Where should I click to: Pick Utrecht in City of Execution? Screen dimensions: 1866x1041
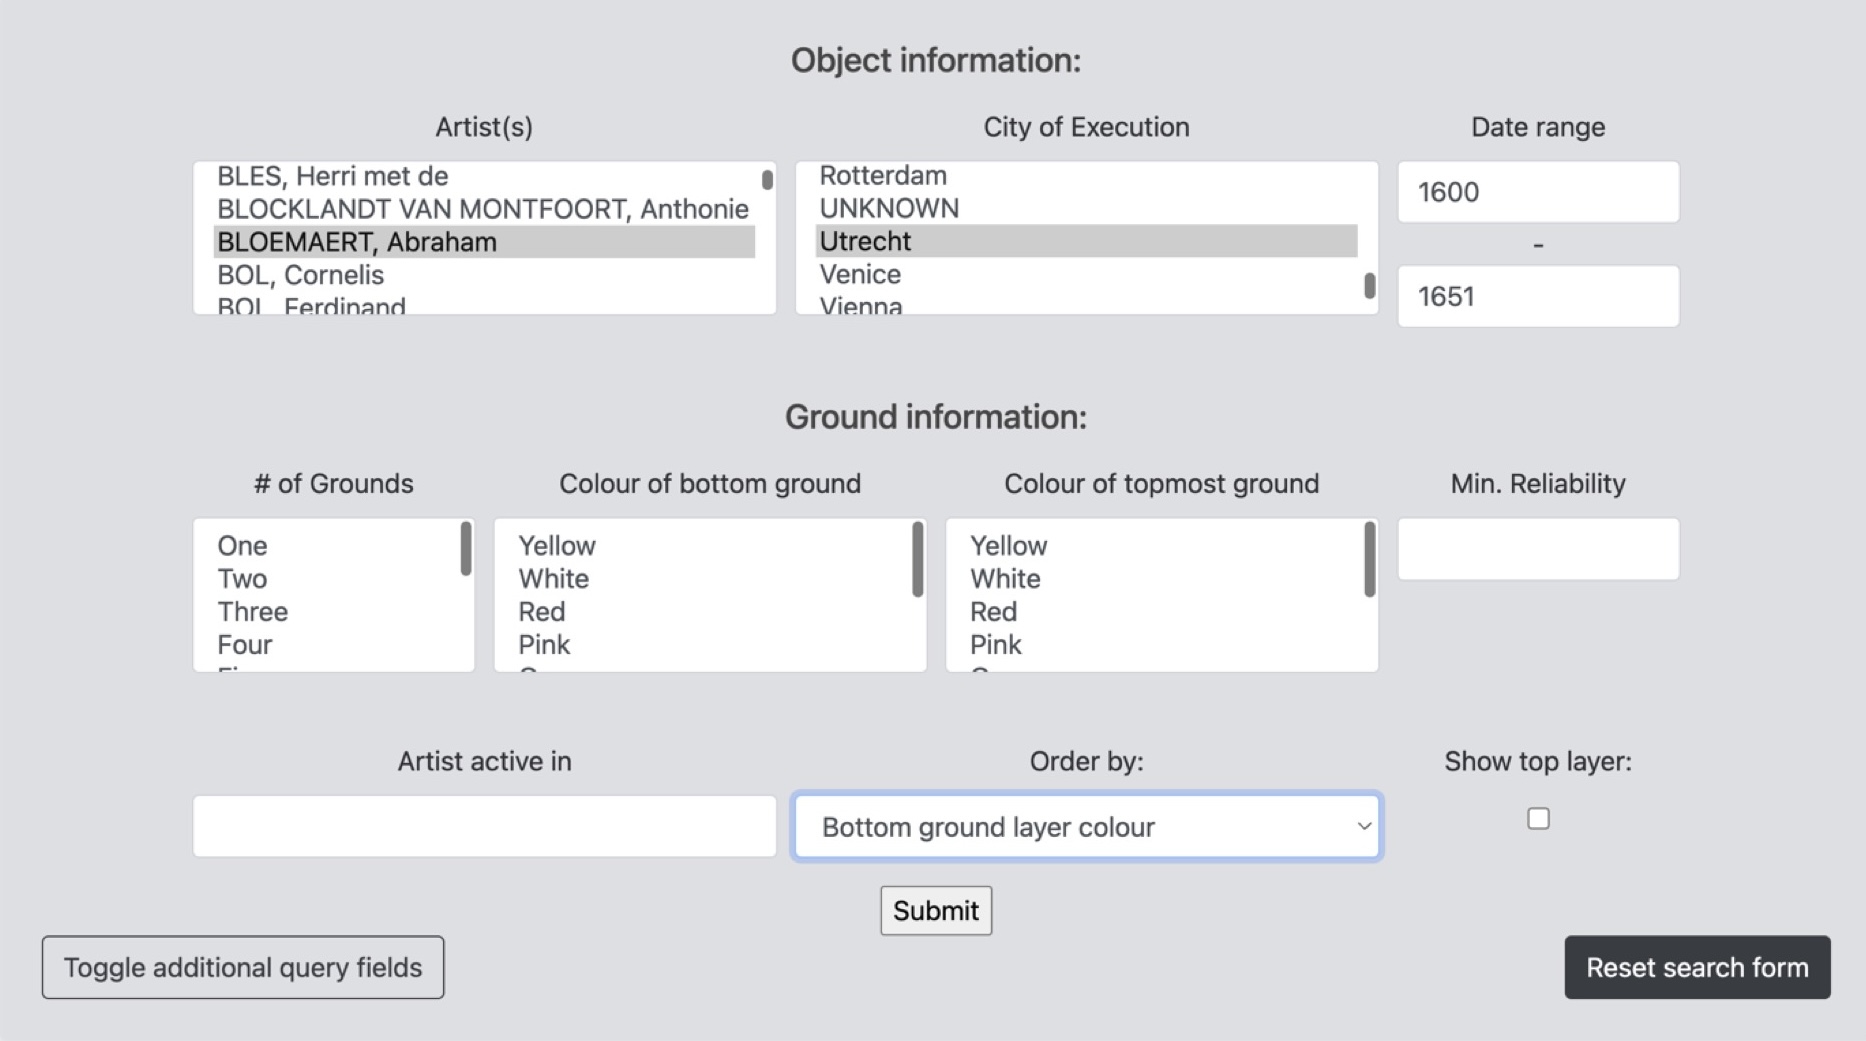pyautogui.click(x=866, y=241)
